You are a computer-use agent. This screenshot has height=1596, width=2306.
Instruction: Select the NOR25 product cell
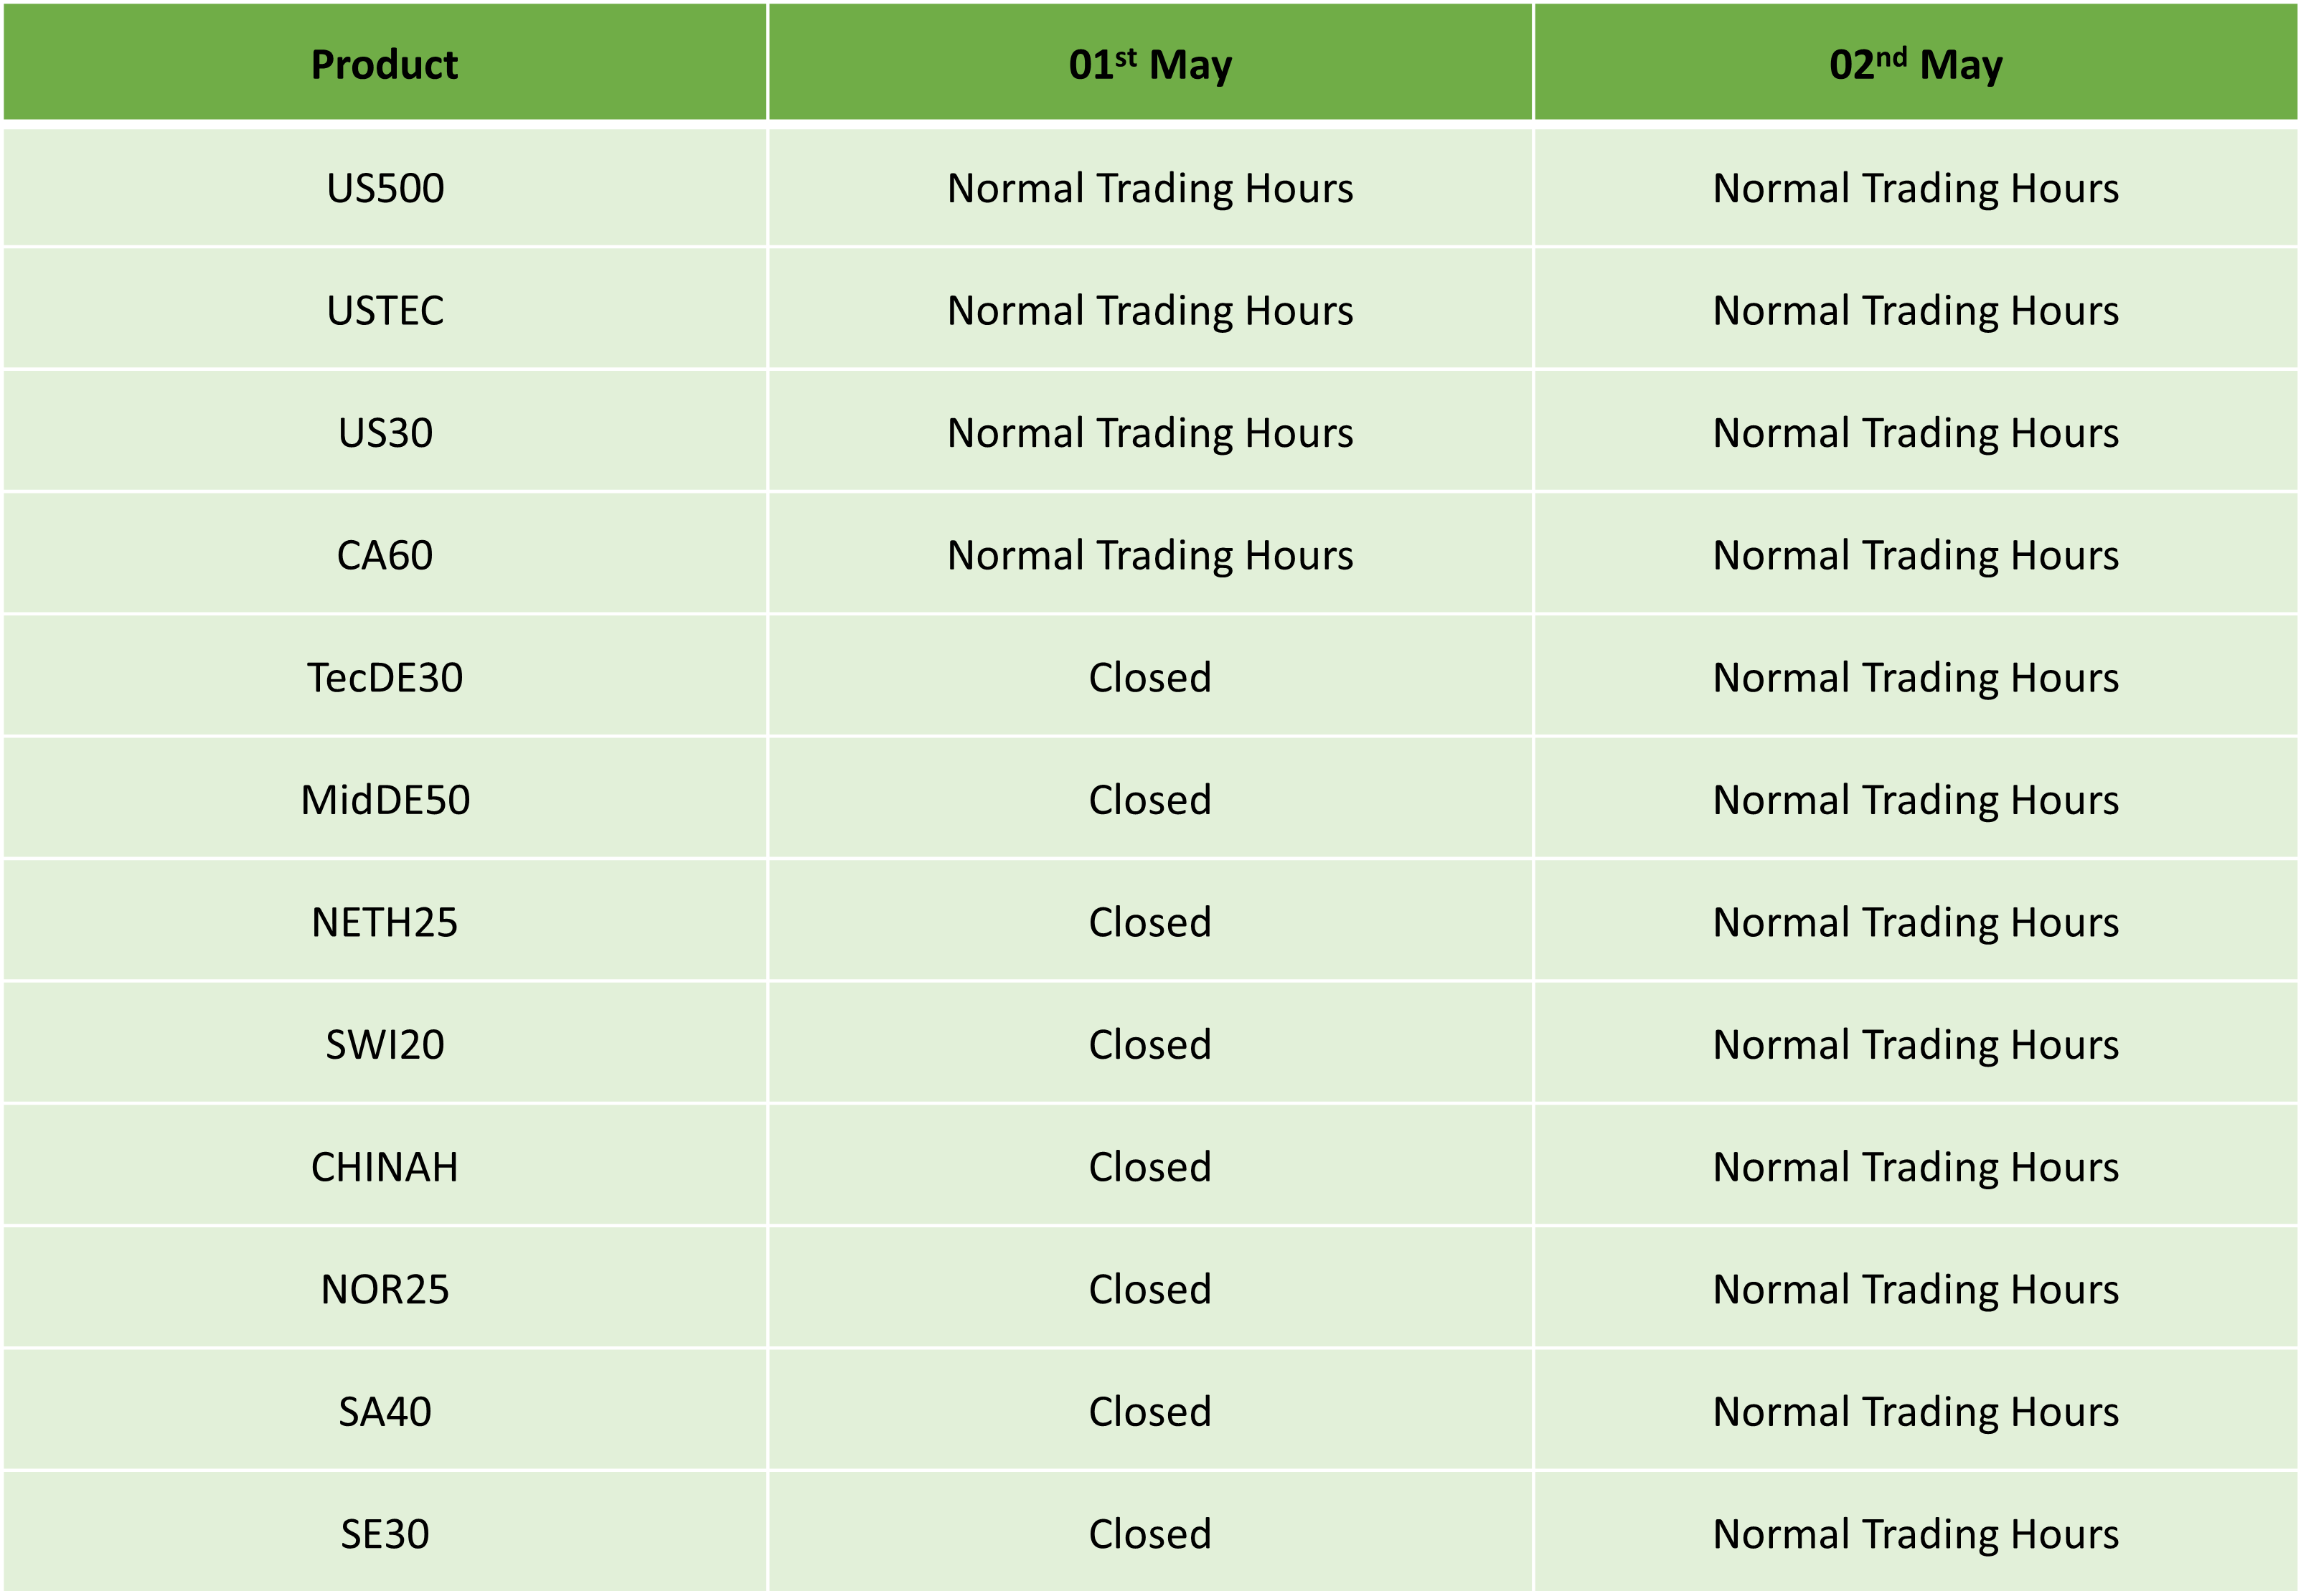pos(385,1290)
